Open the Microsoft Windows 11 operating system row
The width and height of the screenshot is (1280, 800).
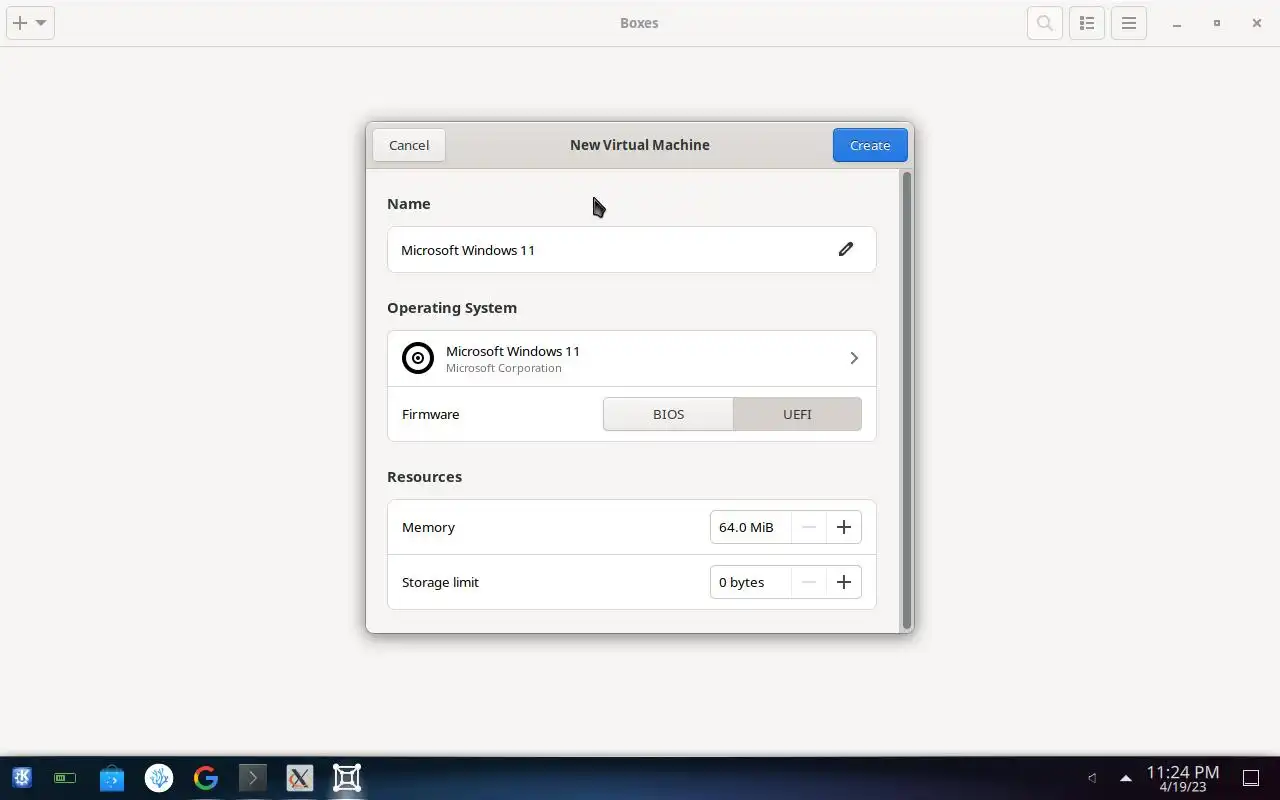pyautogui.click(x=631, y=358)
